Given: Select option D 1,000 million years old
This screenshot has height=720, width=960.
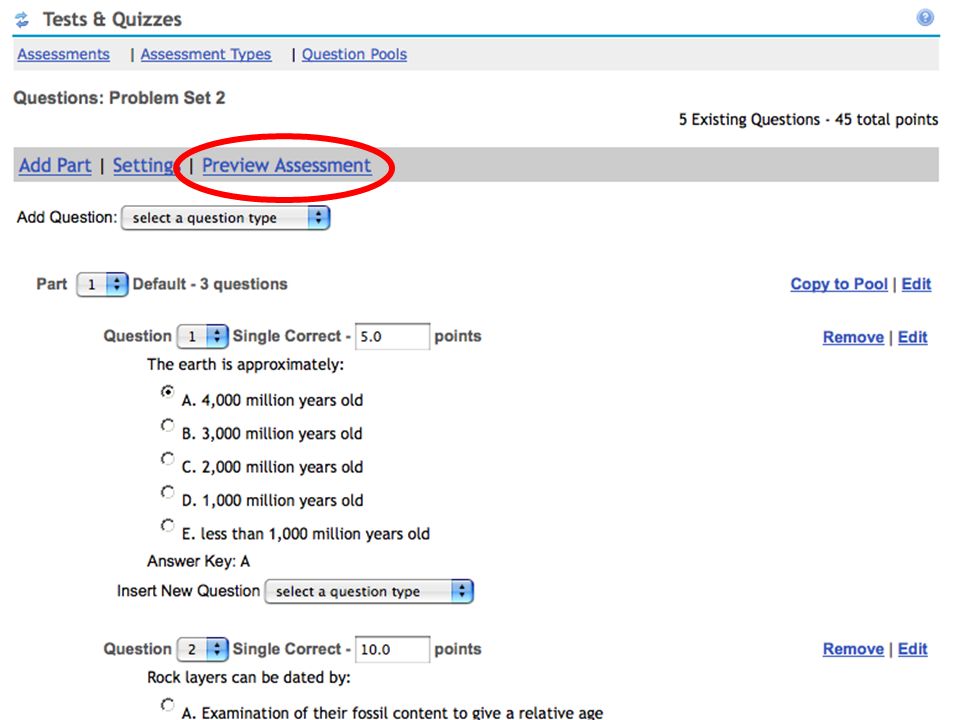Looking at the screenshot, I should 167,492.
